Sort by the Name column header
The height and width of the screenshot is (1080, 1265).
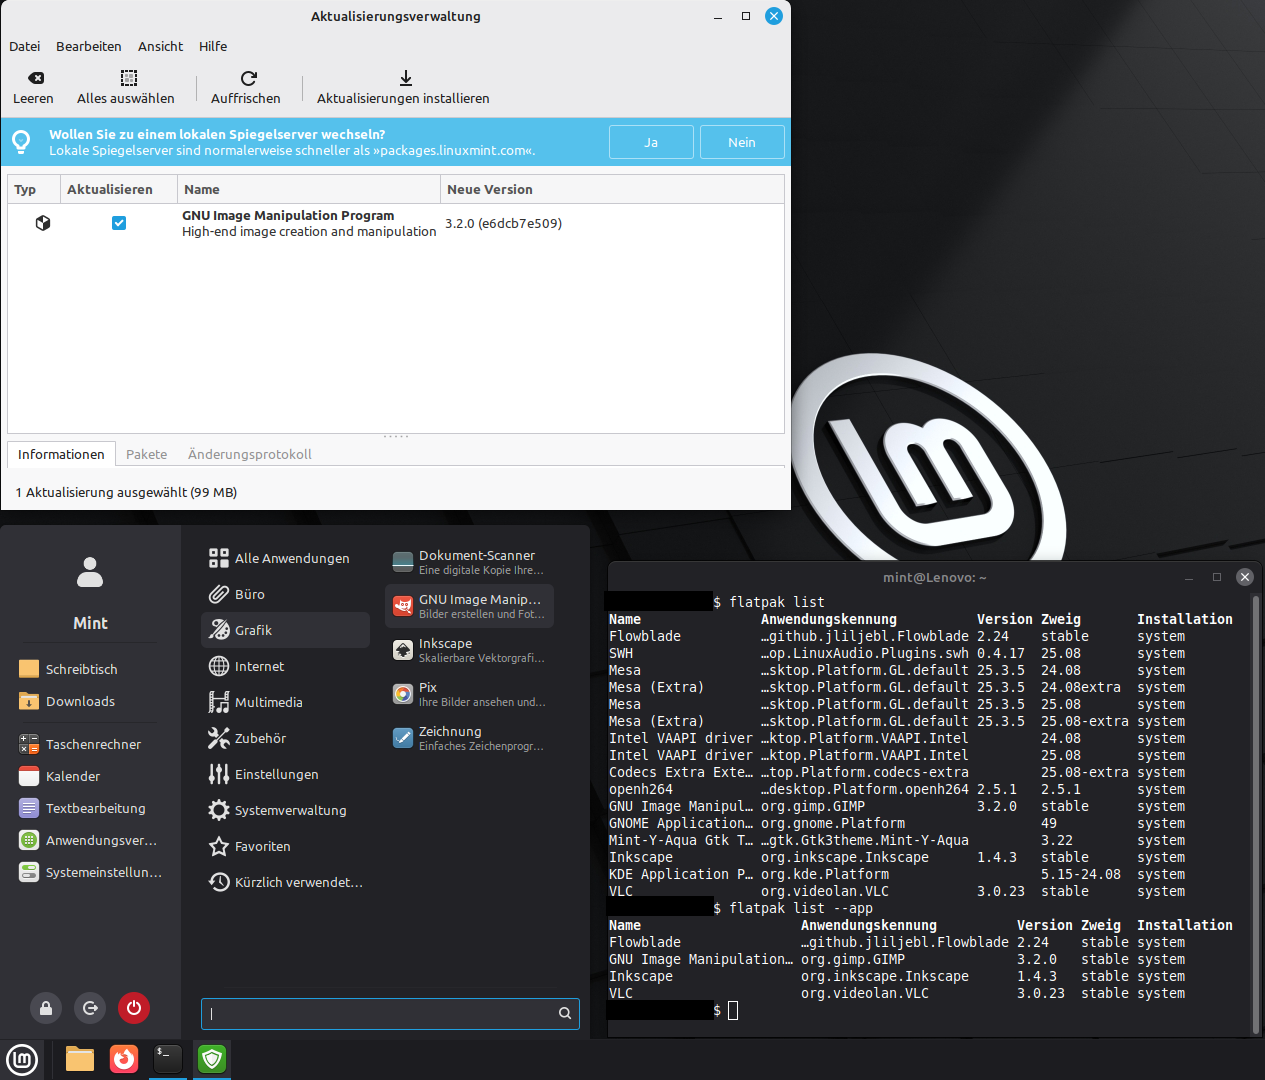309,189
